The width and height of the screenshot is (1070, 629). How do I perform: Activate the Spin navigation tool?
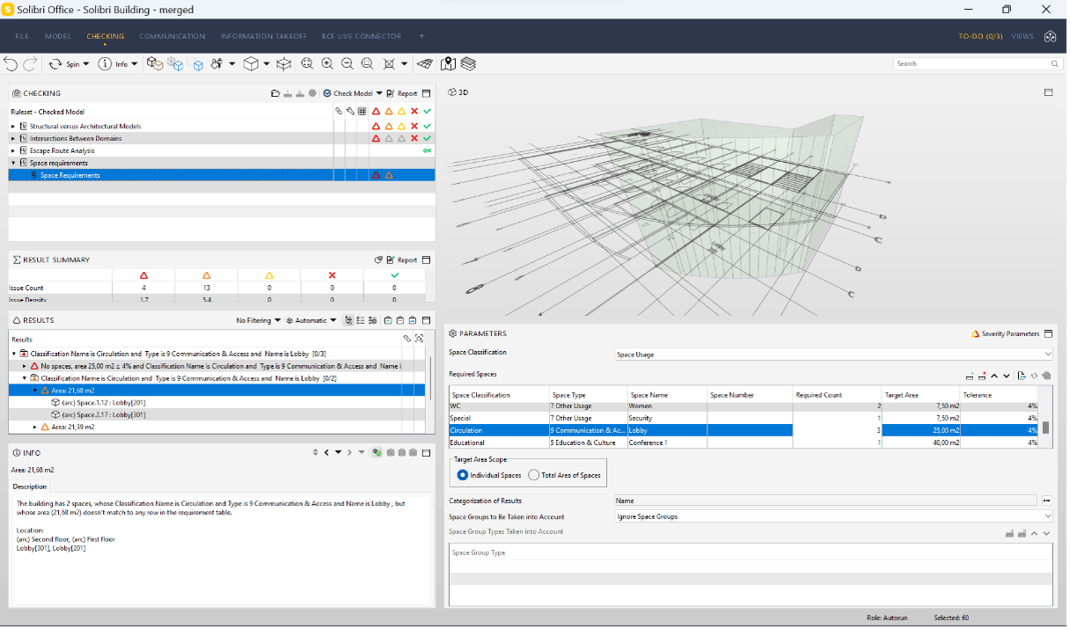(x=68, y=64)
